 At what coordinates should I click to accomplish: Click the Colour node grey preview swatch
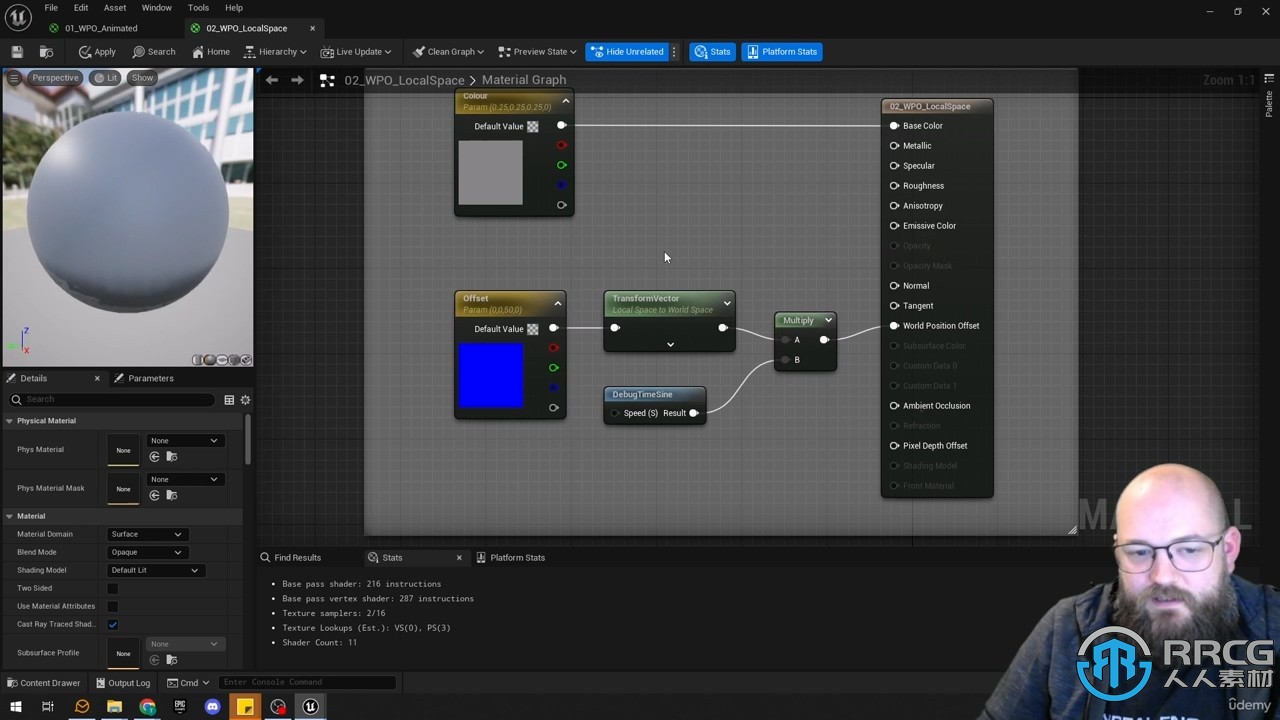click(490, 173)
